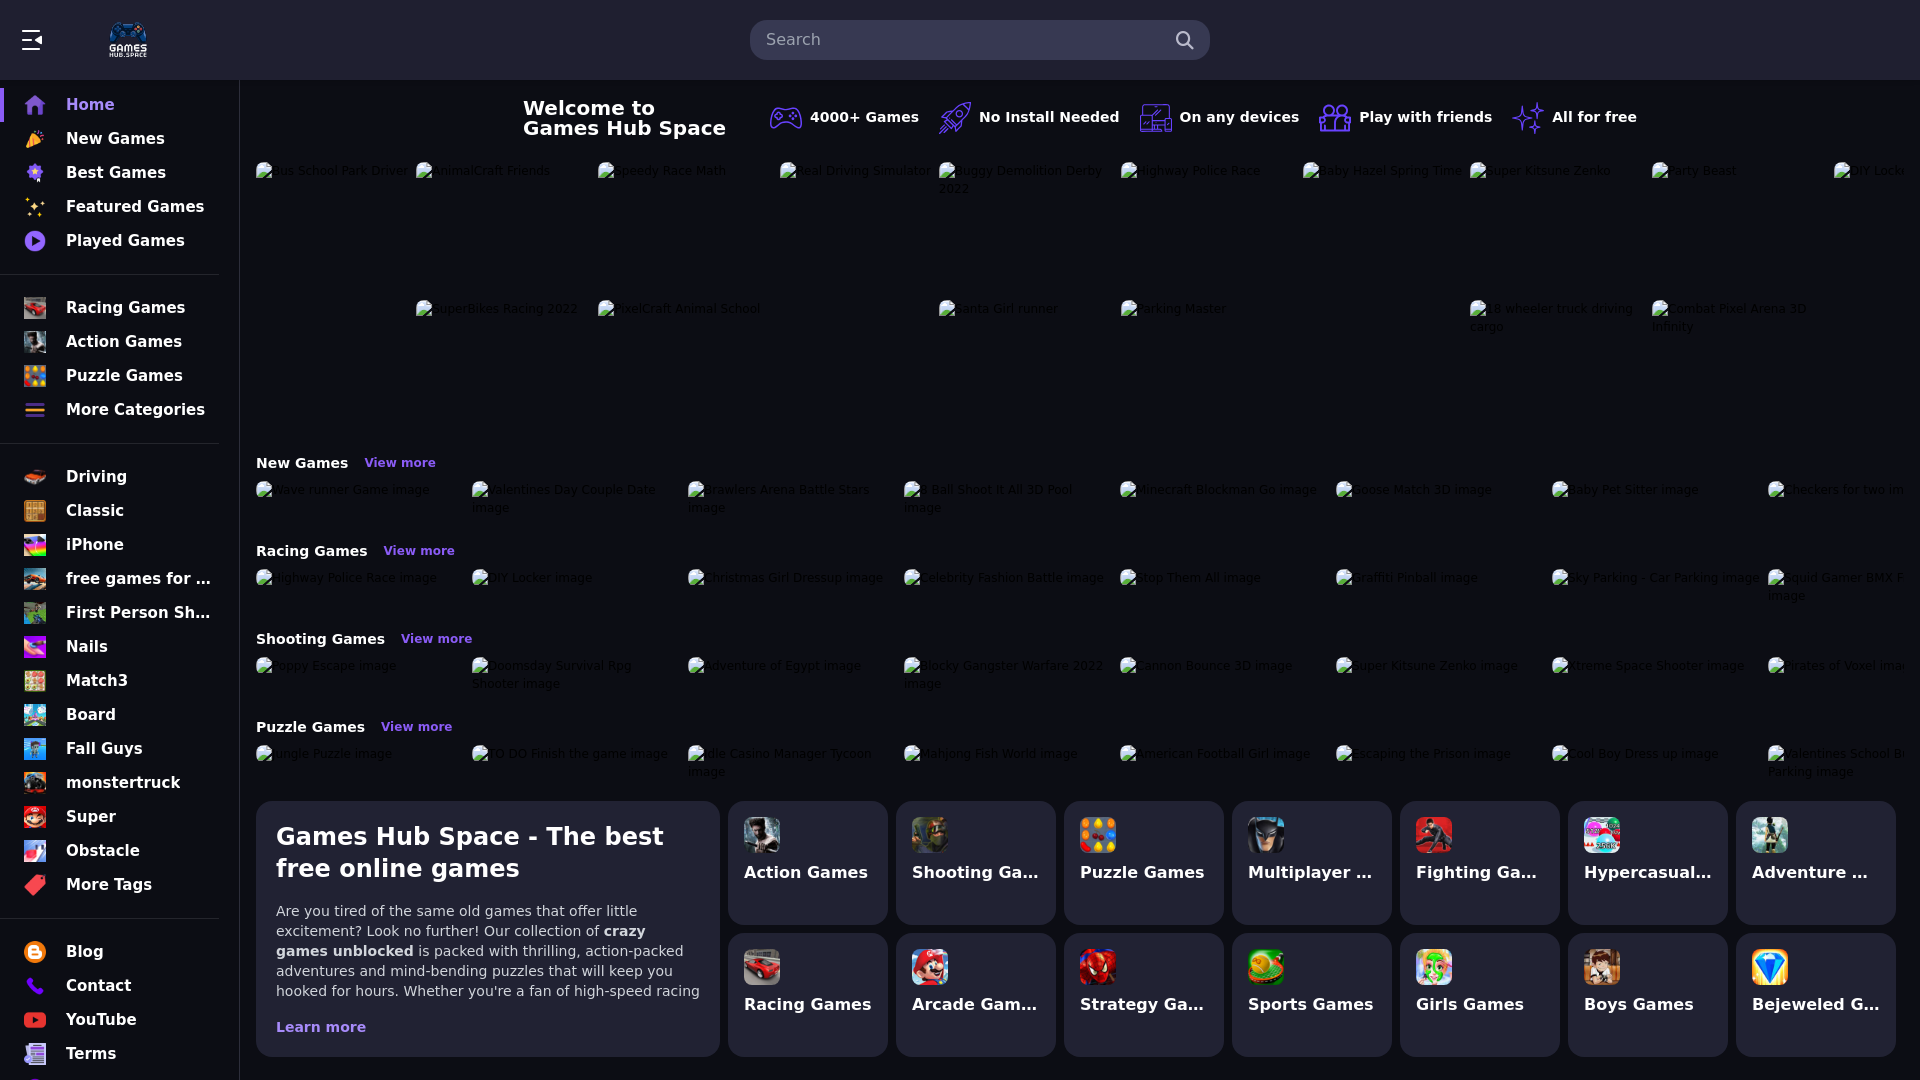Viewport: 1920px width, 1080px height.
Task: Open free games for sidebar tag
Action: (110, 579)
